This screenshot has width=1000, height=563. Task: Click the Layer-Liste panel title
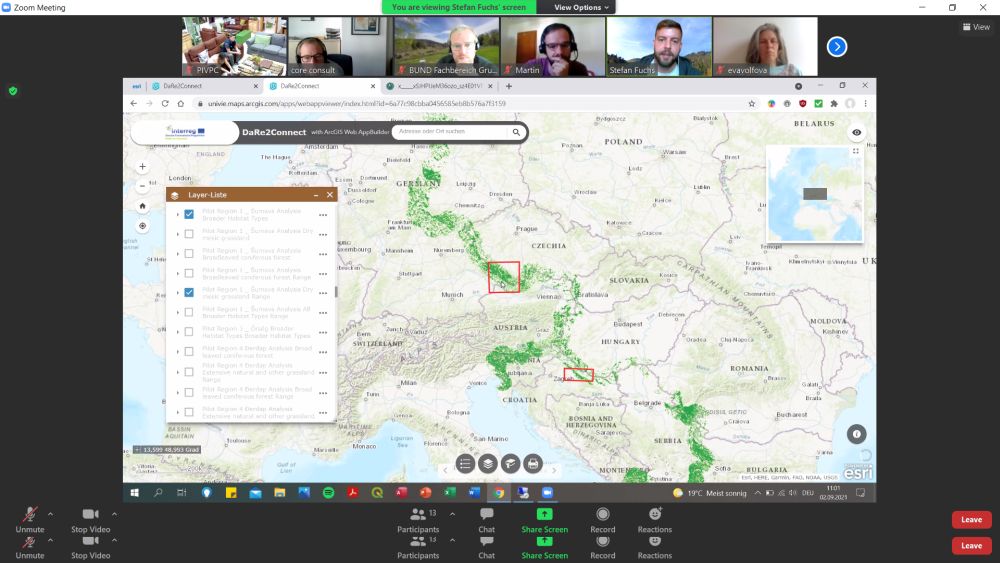tap(207, 195)
